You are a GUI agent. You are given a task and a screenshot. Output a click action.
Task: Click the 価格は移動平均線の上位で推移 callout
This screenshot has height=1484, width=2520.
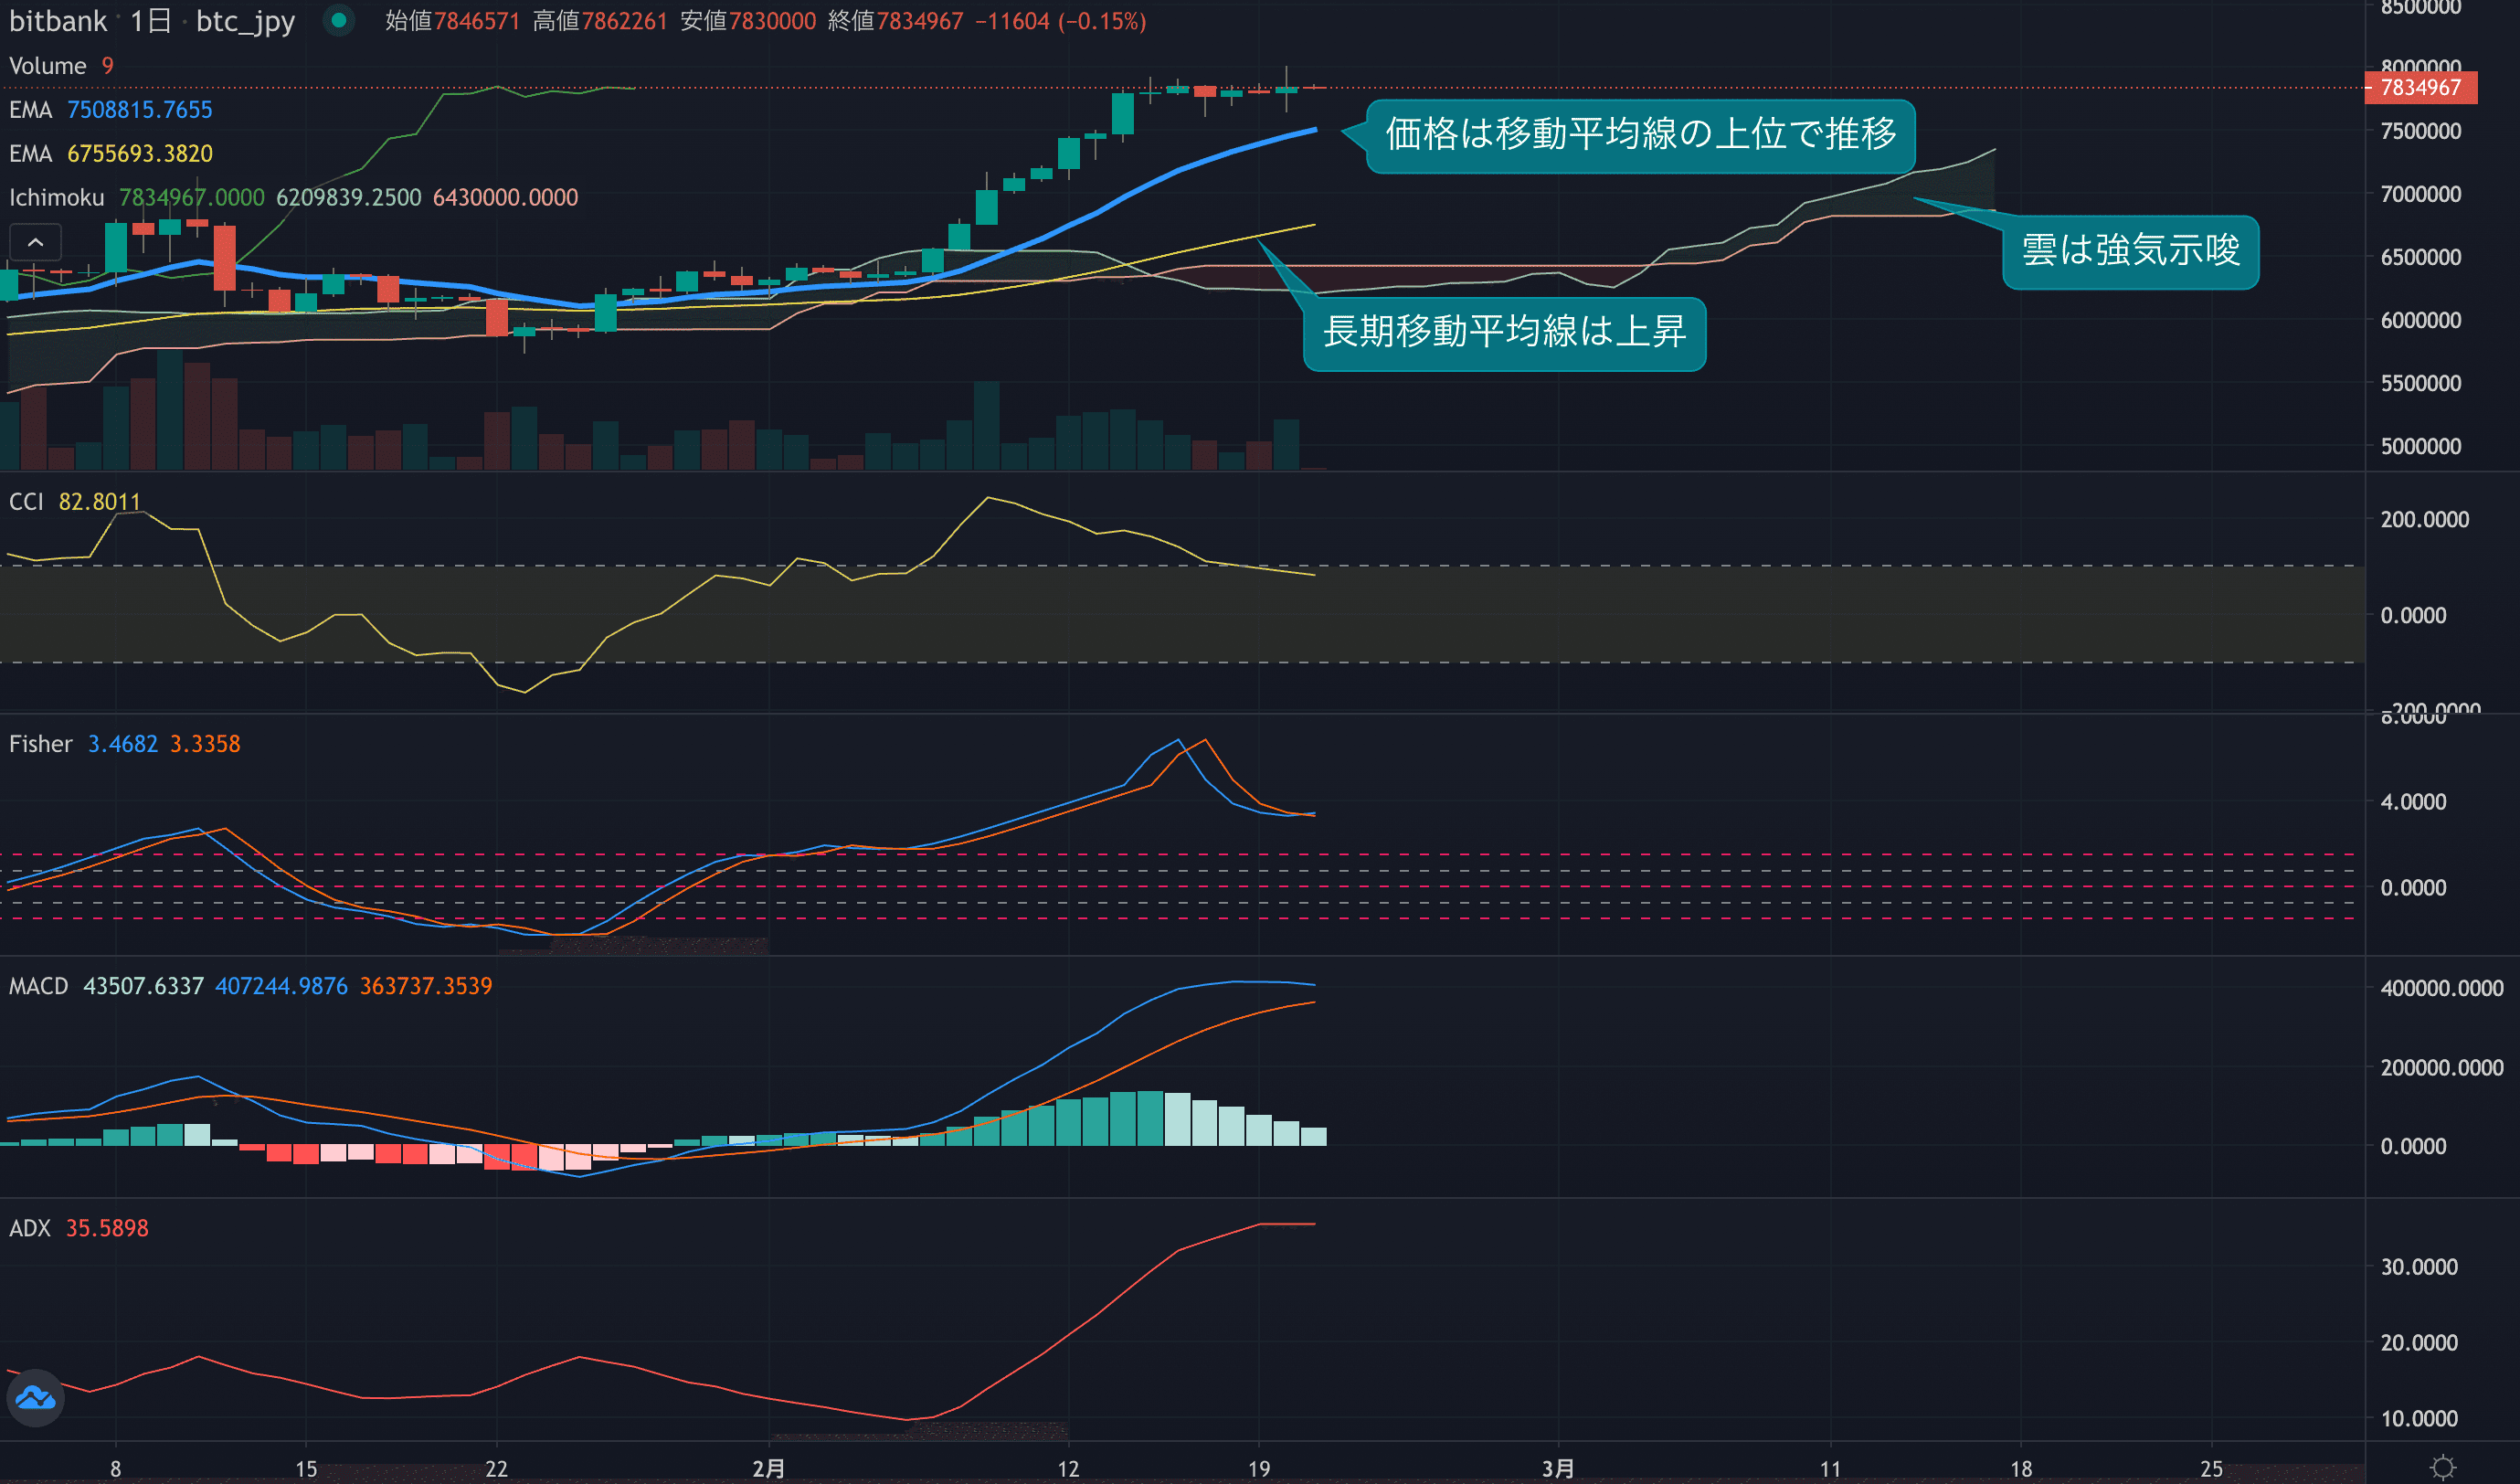point(1640,134)
